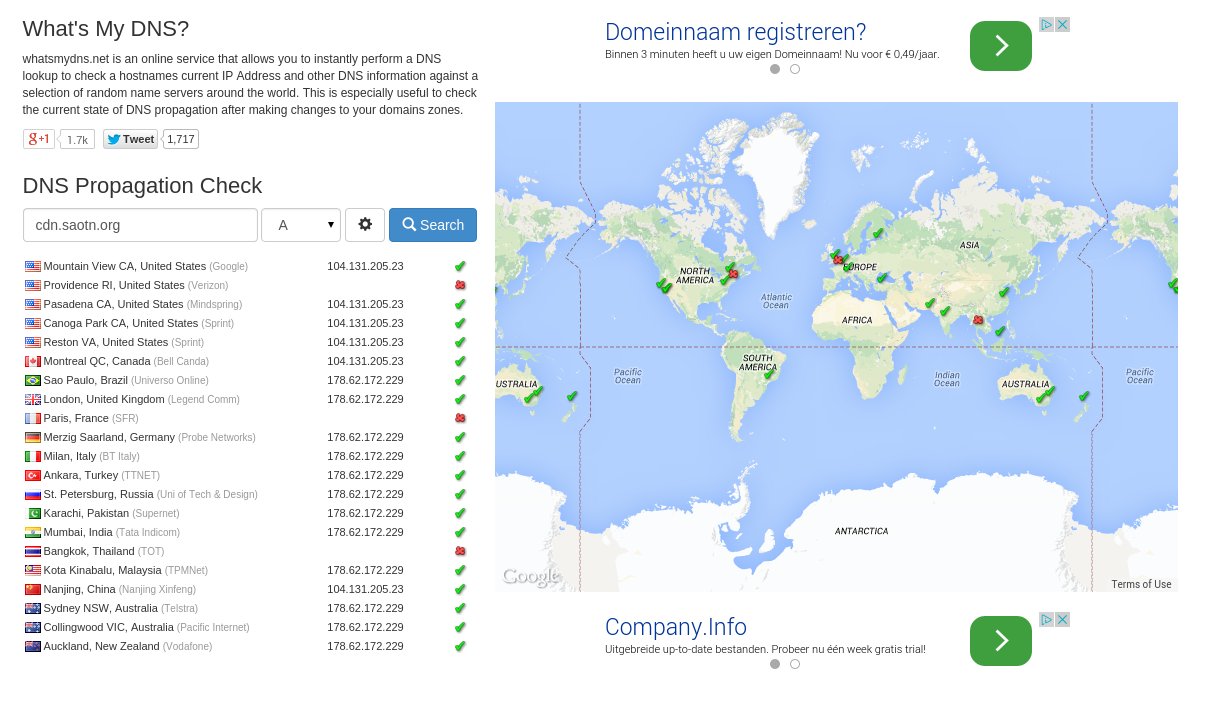This screenshot has height=704, width=1211.
Task: Click the green check for Collingwood VIC
Action: pos(460,627)
